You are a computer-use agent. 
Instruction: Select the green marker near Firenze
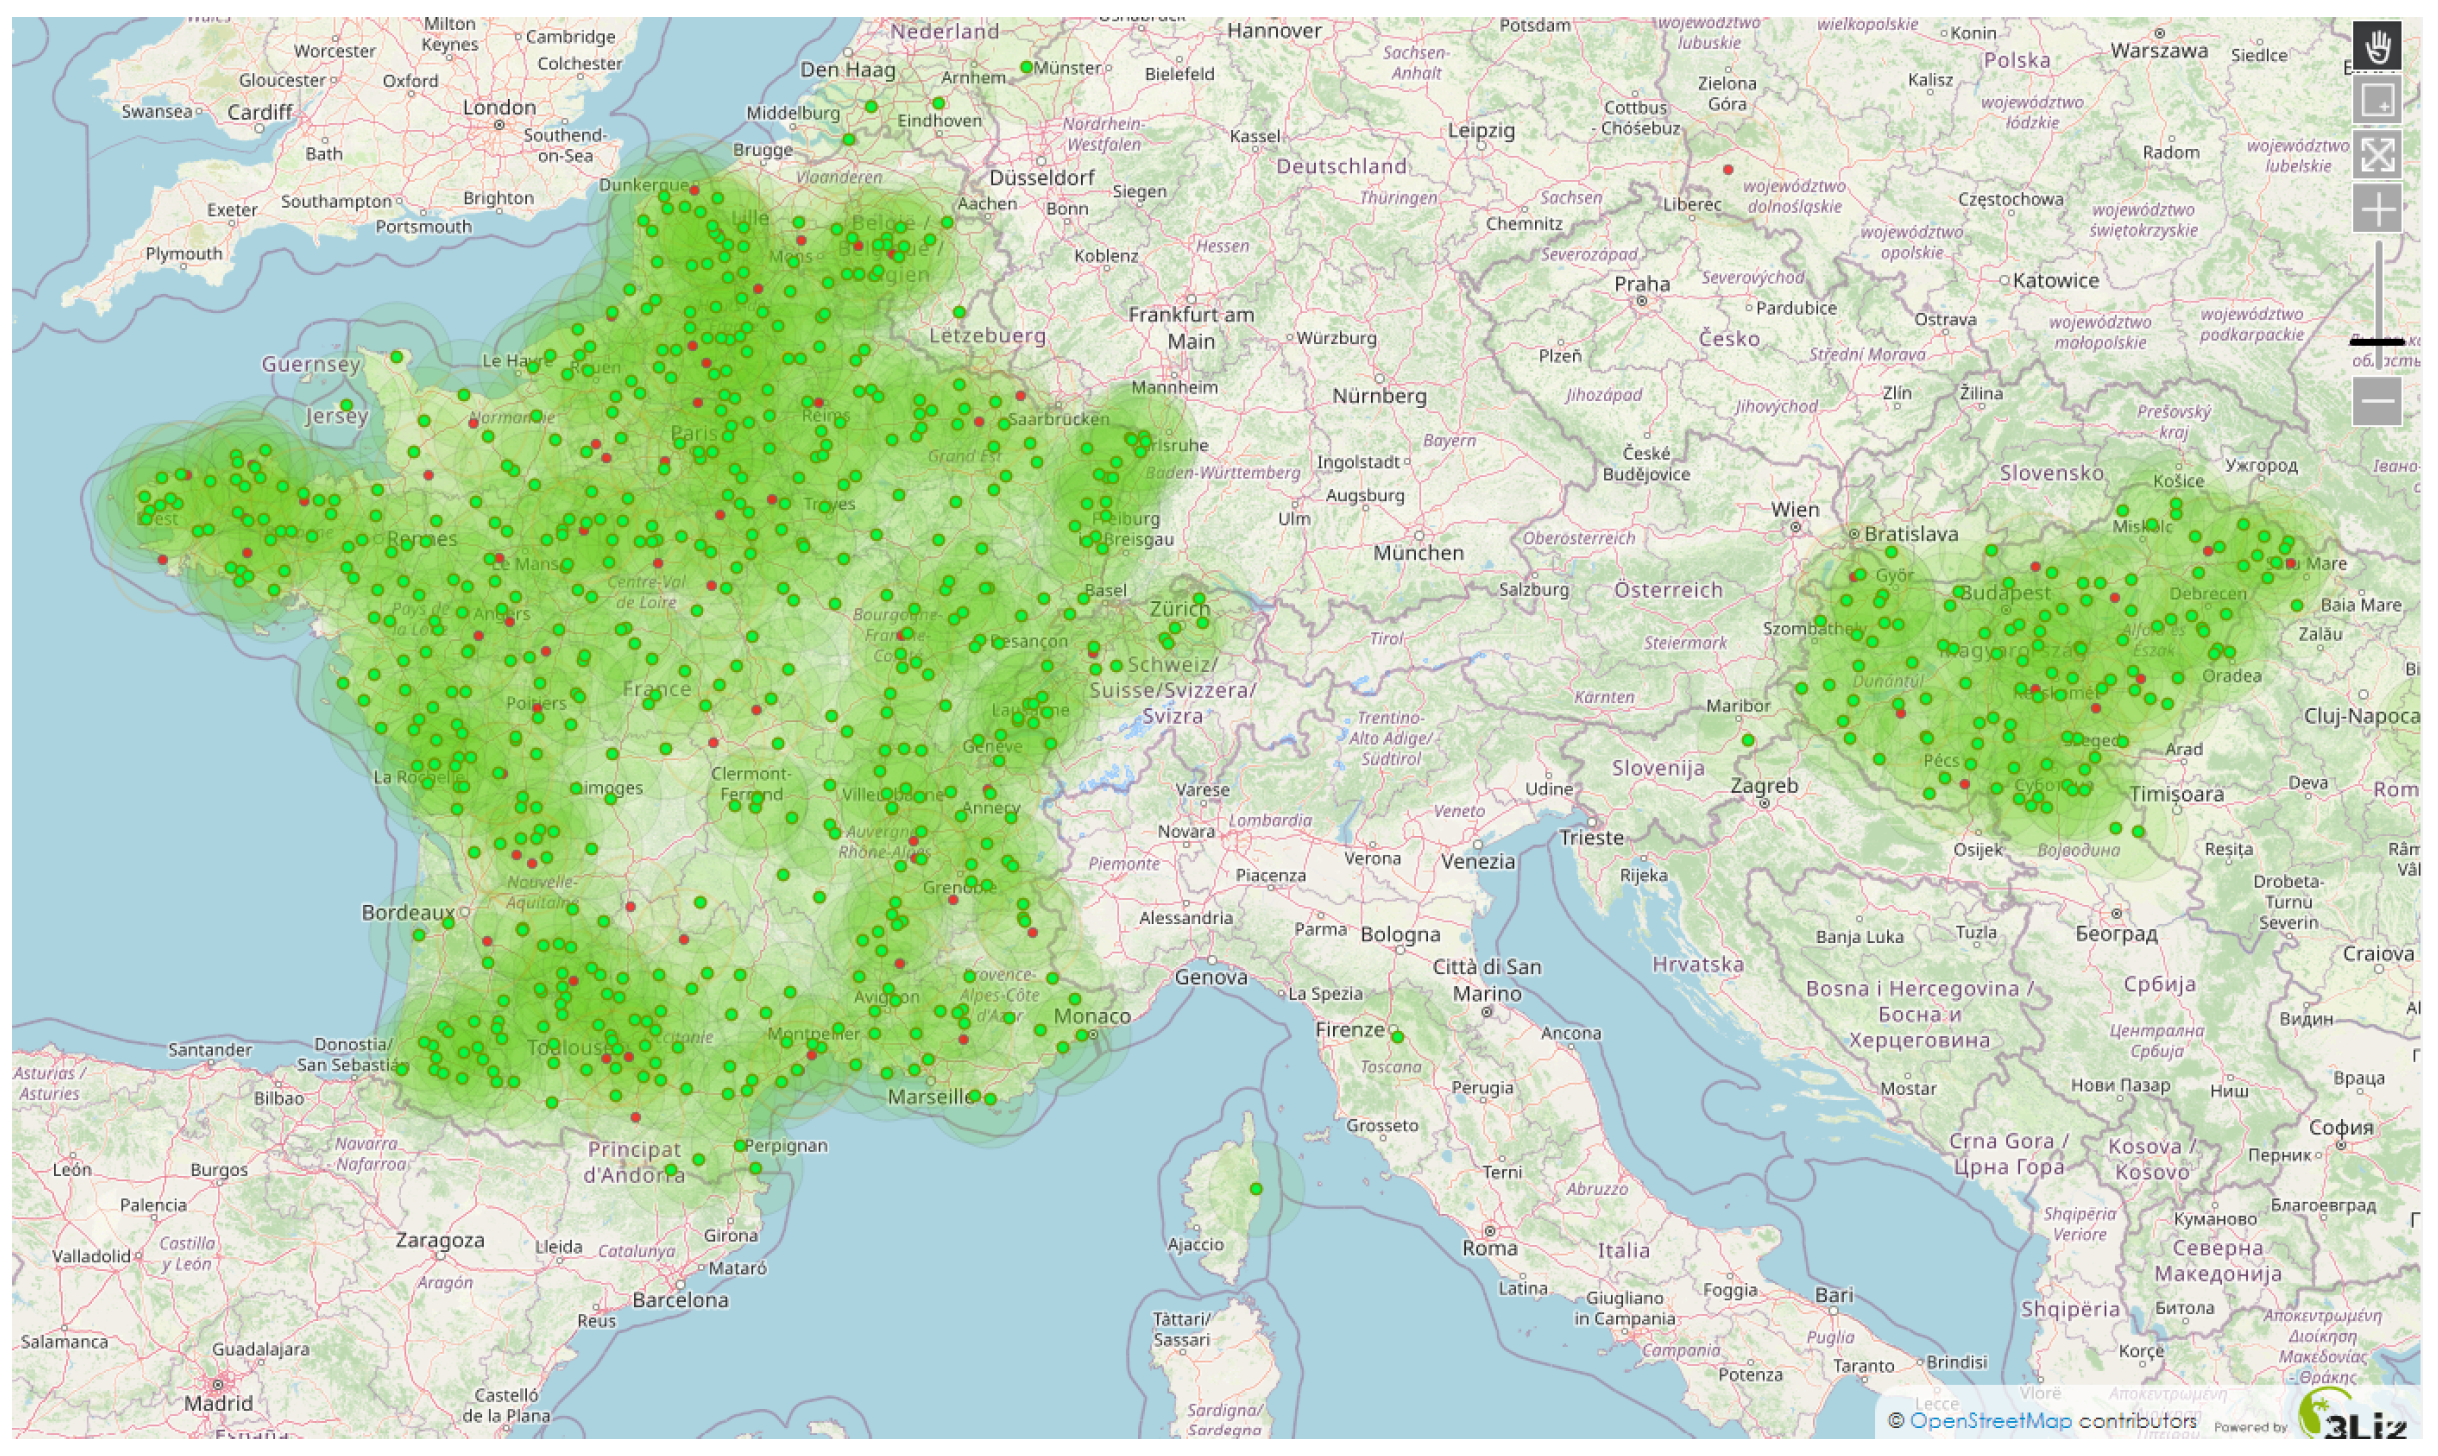(1398, 1037)
